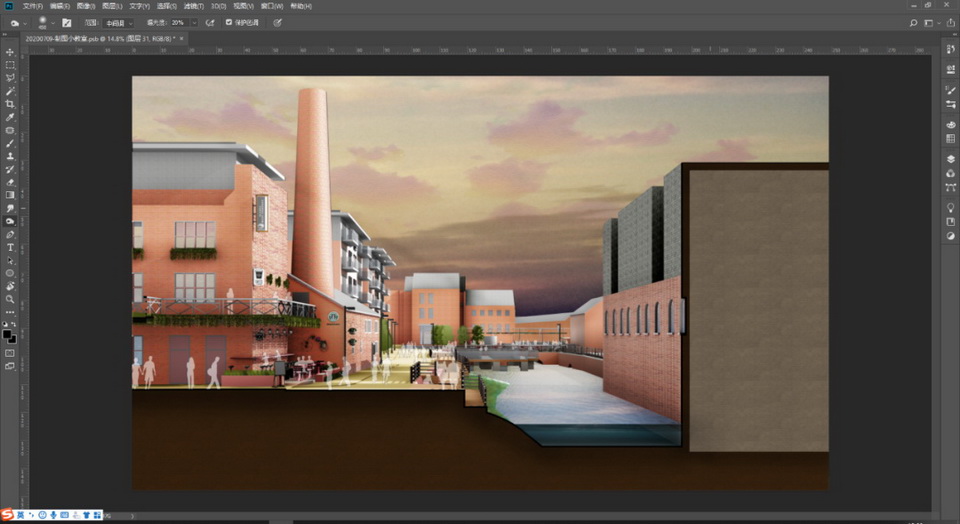Screen dimensions: 960x524
Task: Click the foreground color swatch
Action: tap(8, 335)
